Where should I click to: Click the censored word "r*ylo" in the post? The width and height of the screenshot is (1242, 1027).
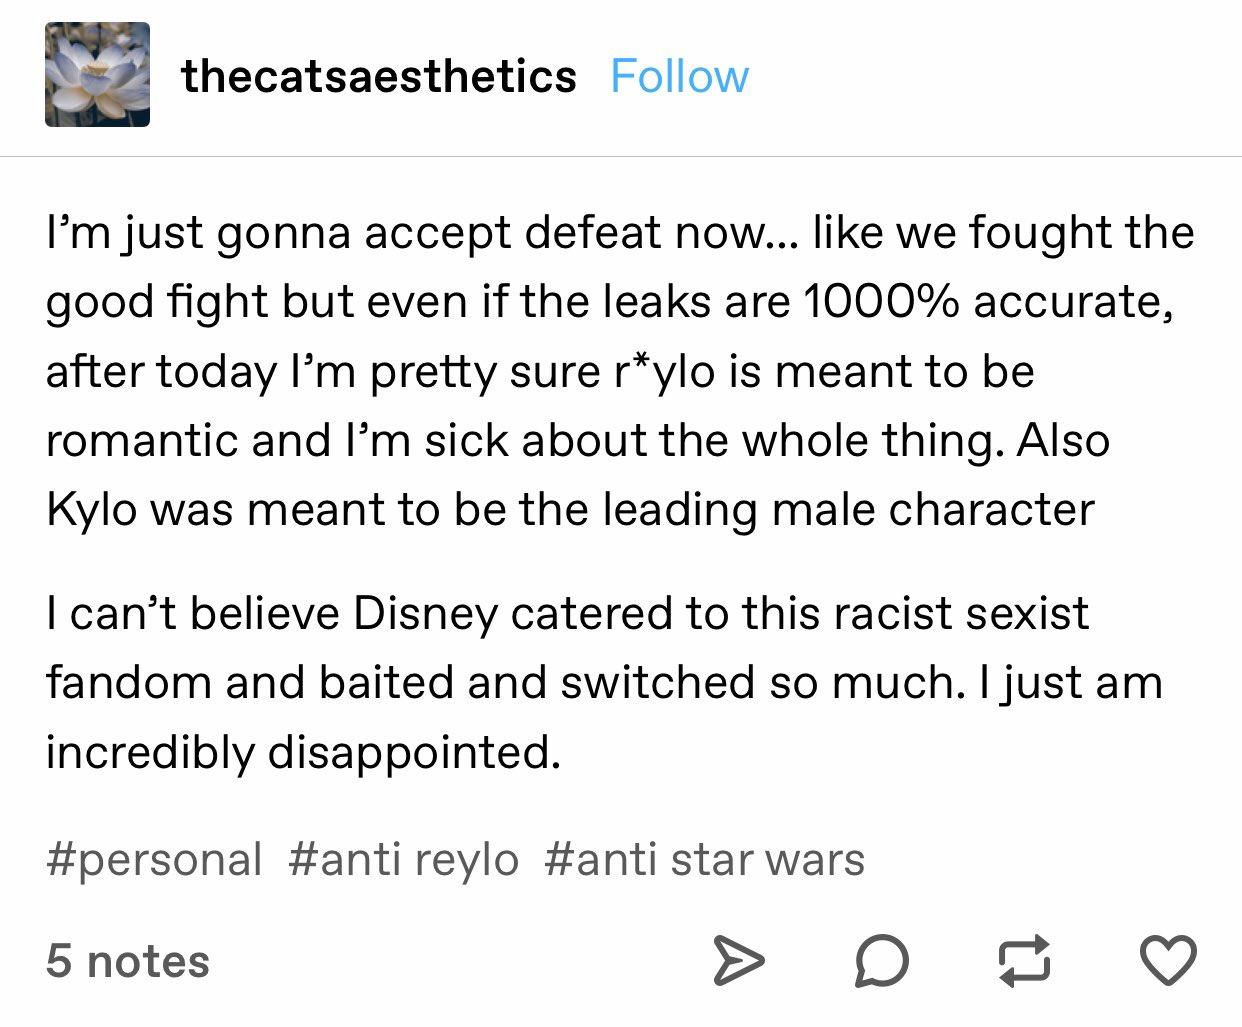(x=664, y=372)
